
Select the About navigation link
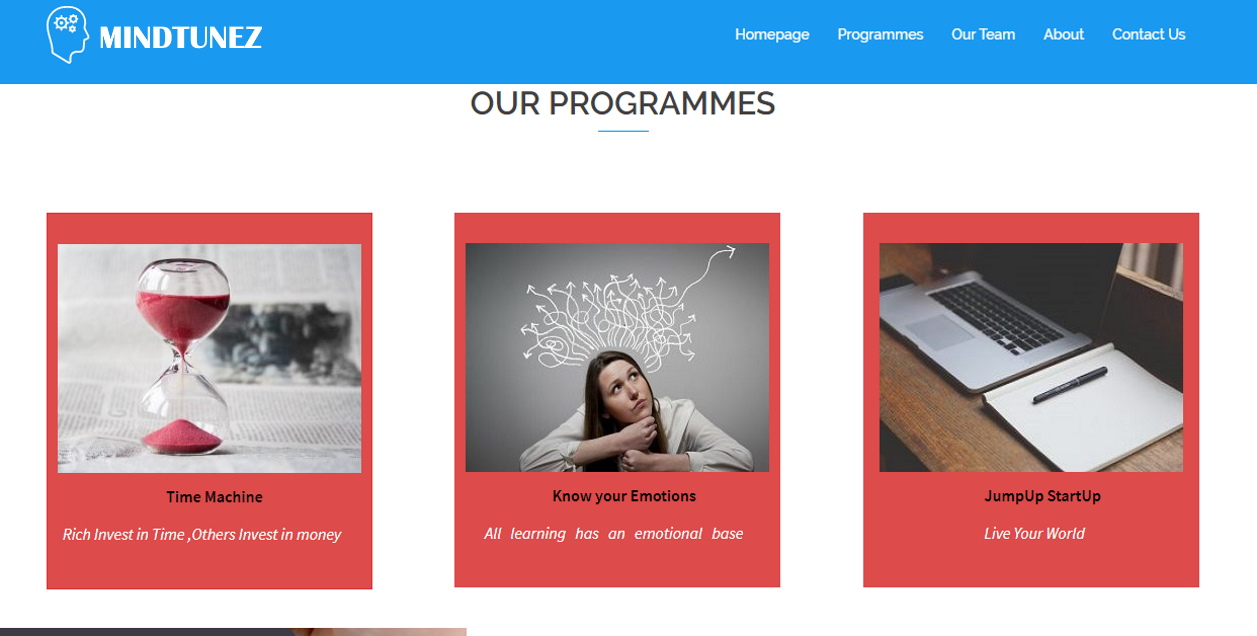pos(1063,34)
